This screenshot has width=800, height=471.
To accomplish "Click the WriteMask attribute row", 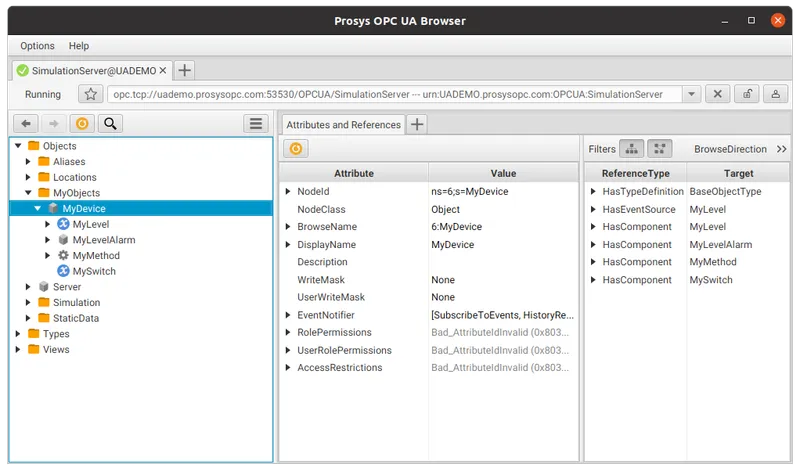I will click(429, 280).
